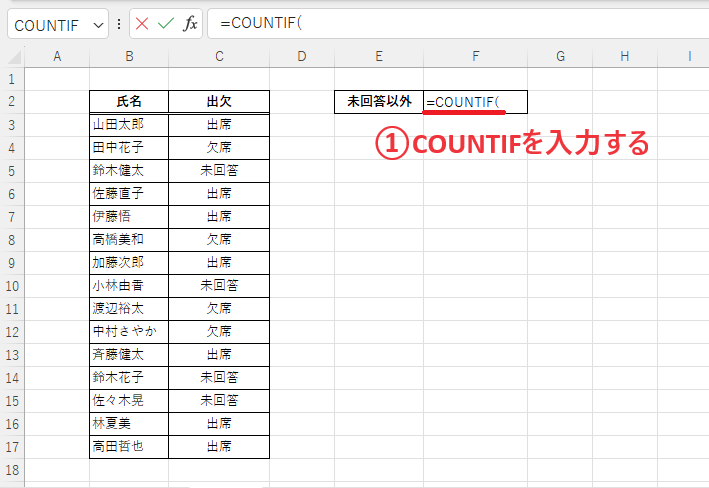
Task: Select the name cell 佐々木晃
Action: coord(129,401)
